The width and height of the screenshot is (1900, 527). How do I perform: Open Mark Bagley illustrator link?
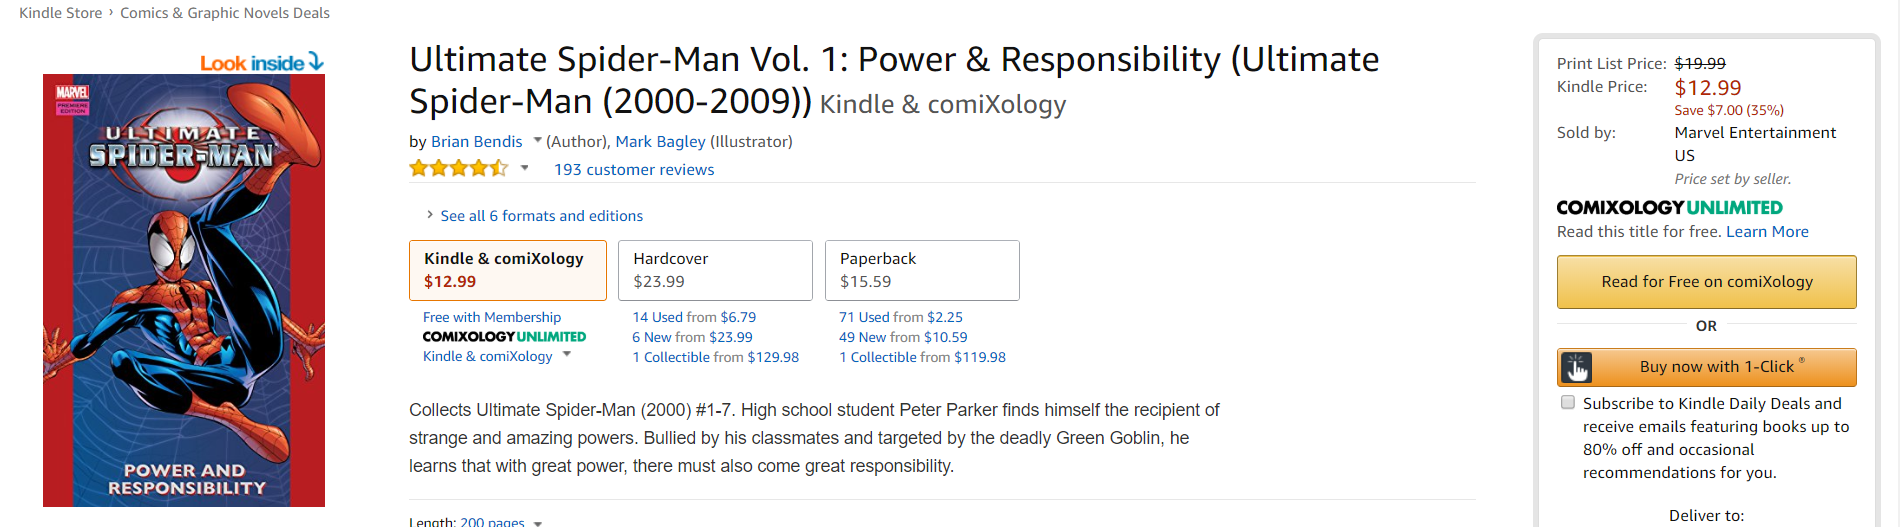[x=660, y=141]
